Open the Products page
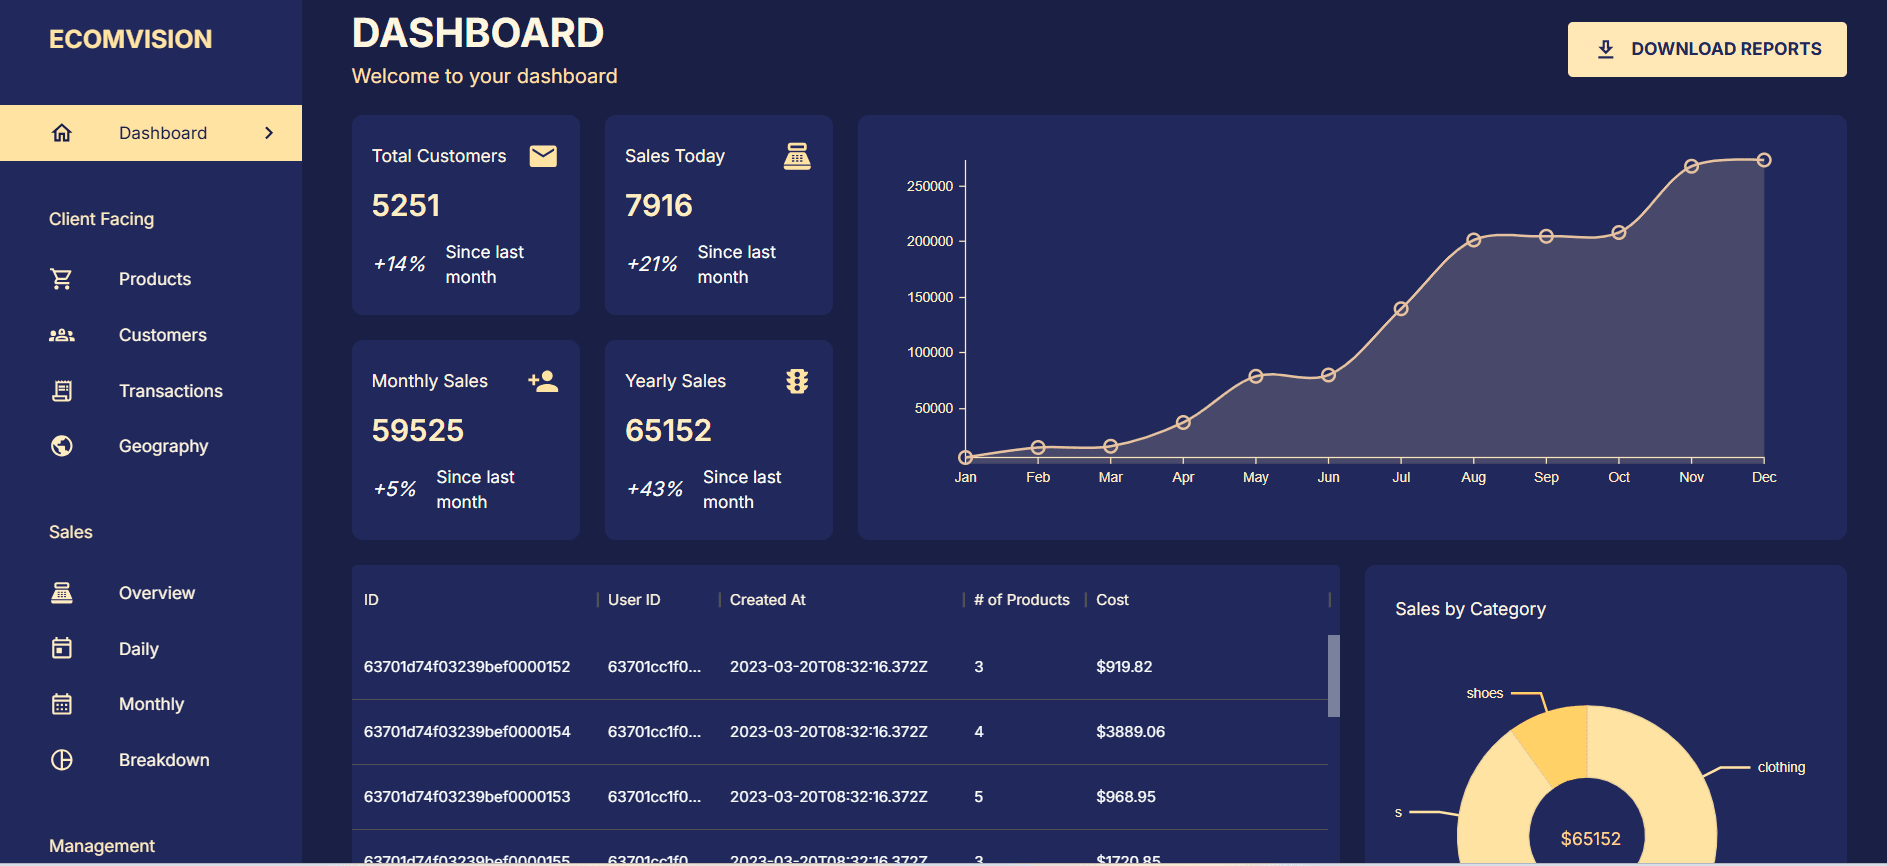The image size is (1887, 866). 151,279
